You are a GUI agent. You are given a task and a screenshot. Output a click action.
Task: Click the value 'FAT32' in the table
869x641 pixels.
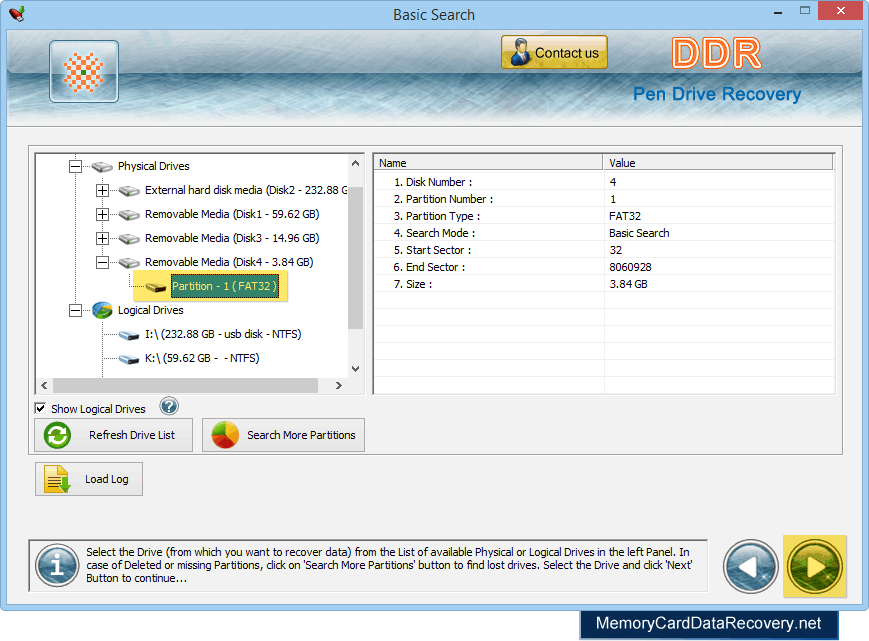(625, 216)
